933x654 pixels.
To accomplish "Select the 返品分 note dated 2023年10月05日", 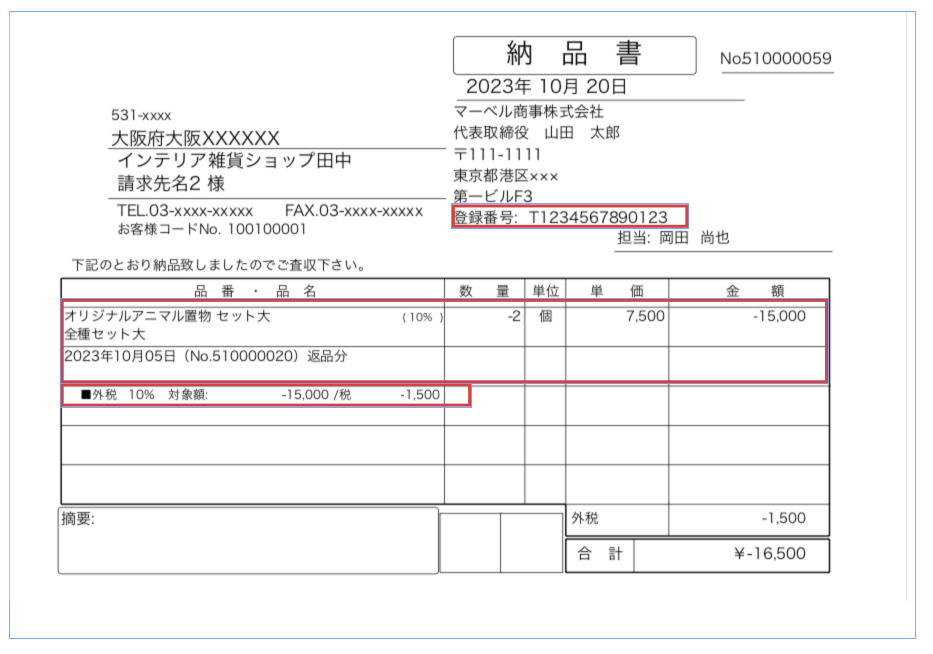I will click(x=206, y=355).
